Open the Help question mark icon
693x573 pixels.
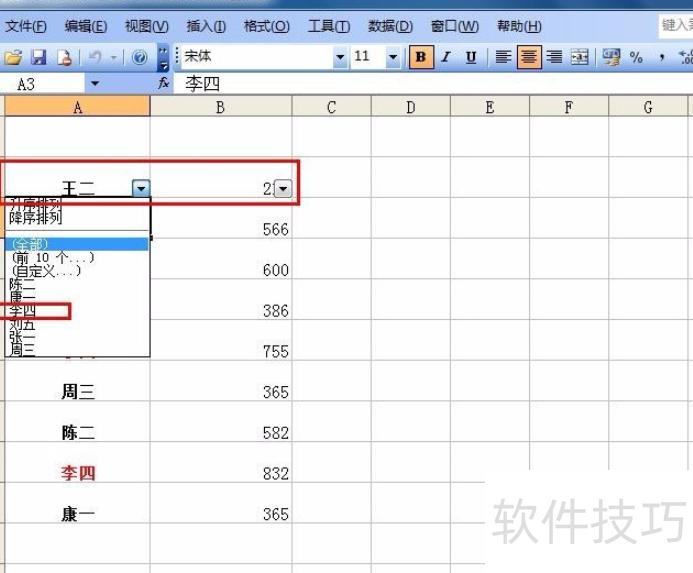point(140,57)
